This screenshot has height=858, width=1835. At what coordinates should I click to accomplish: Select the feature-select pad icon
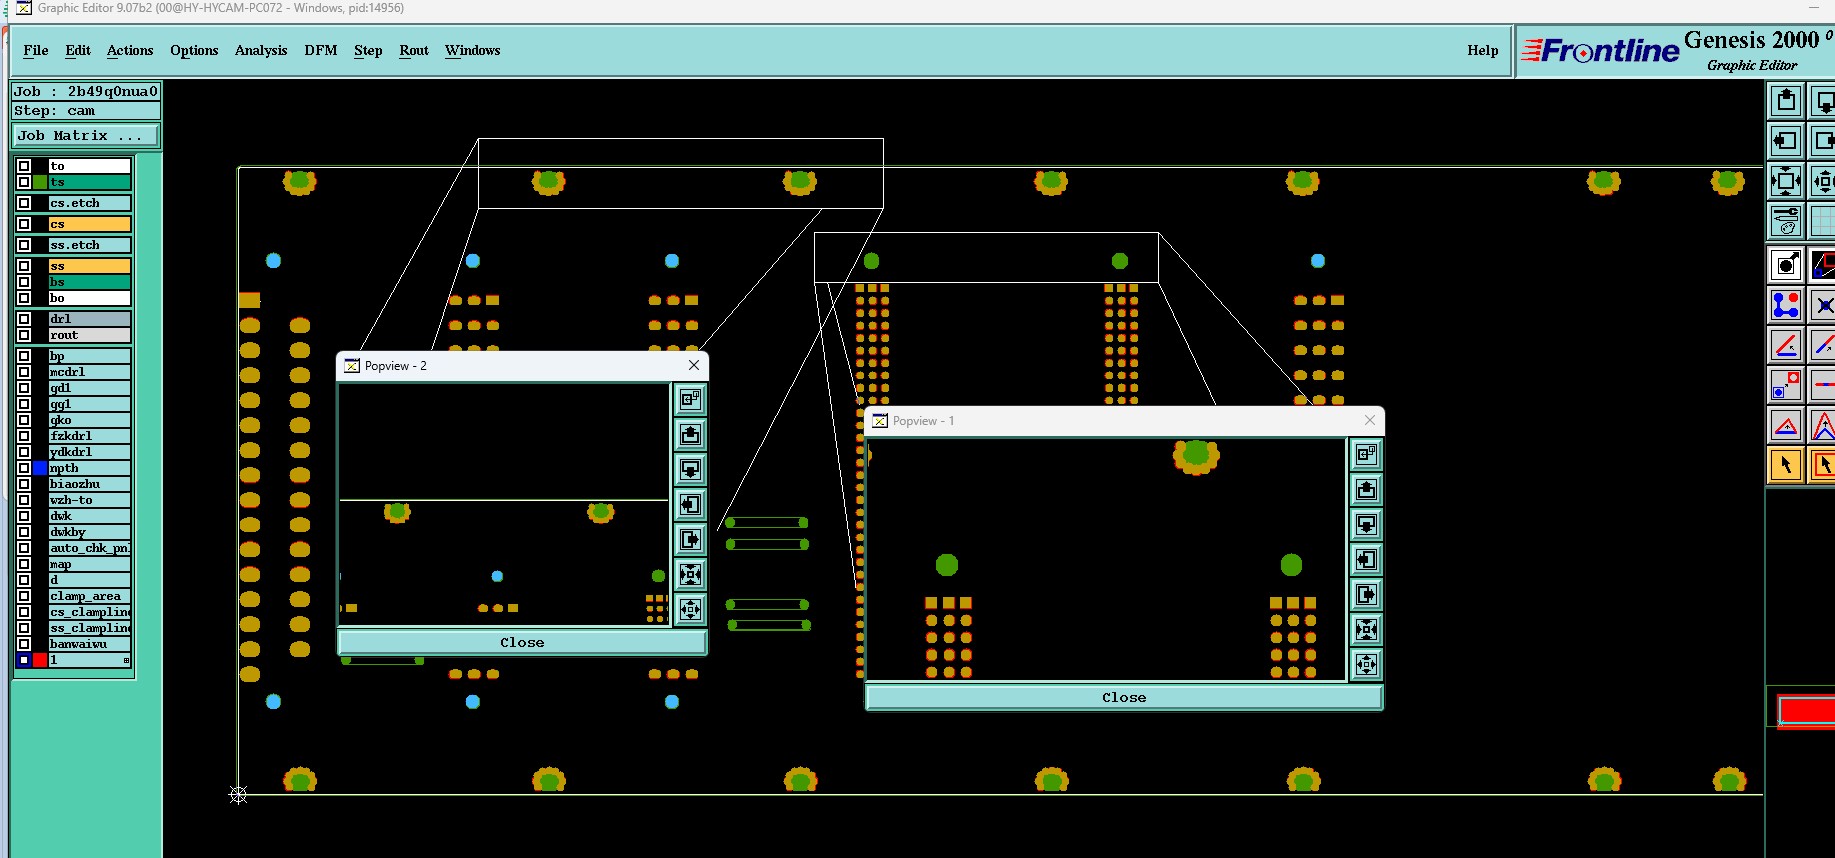tap(1786, 265)
